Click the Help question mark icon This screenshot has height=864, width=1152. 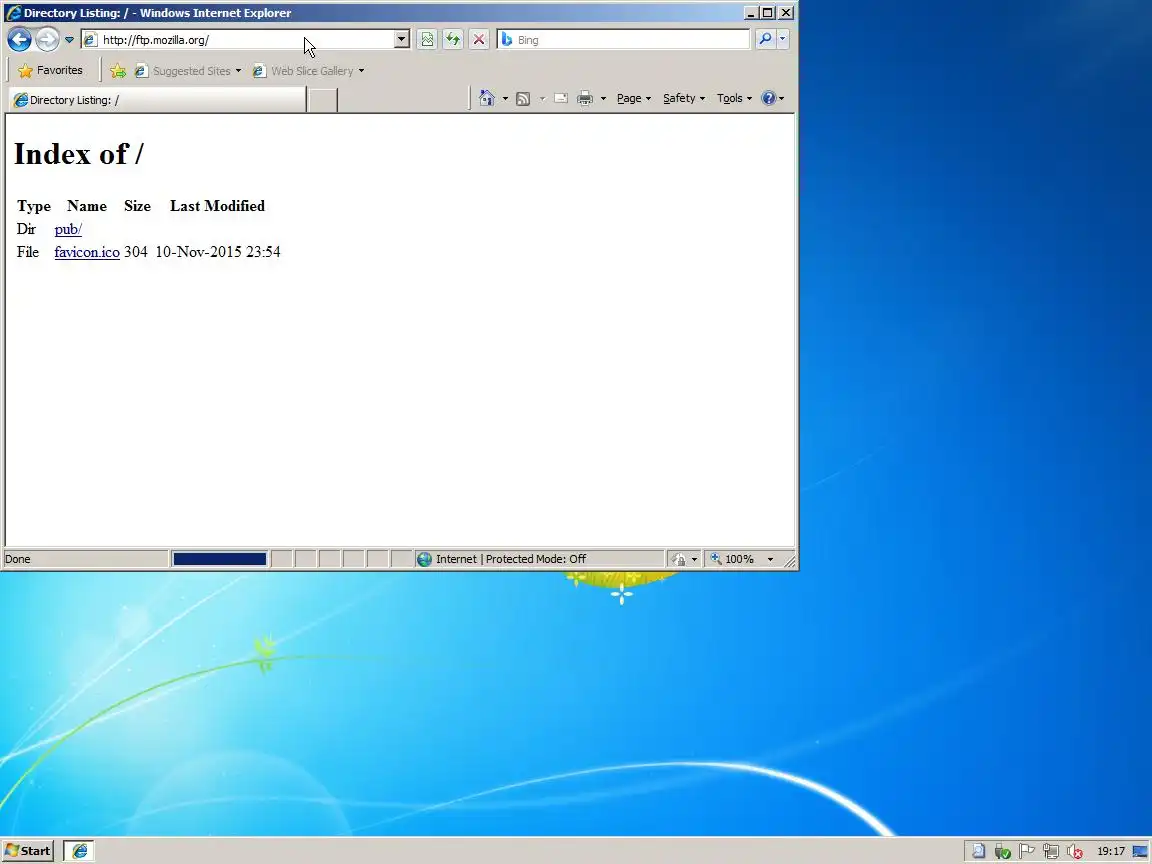click(768, 98)
